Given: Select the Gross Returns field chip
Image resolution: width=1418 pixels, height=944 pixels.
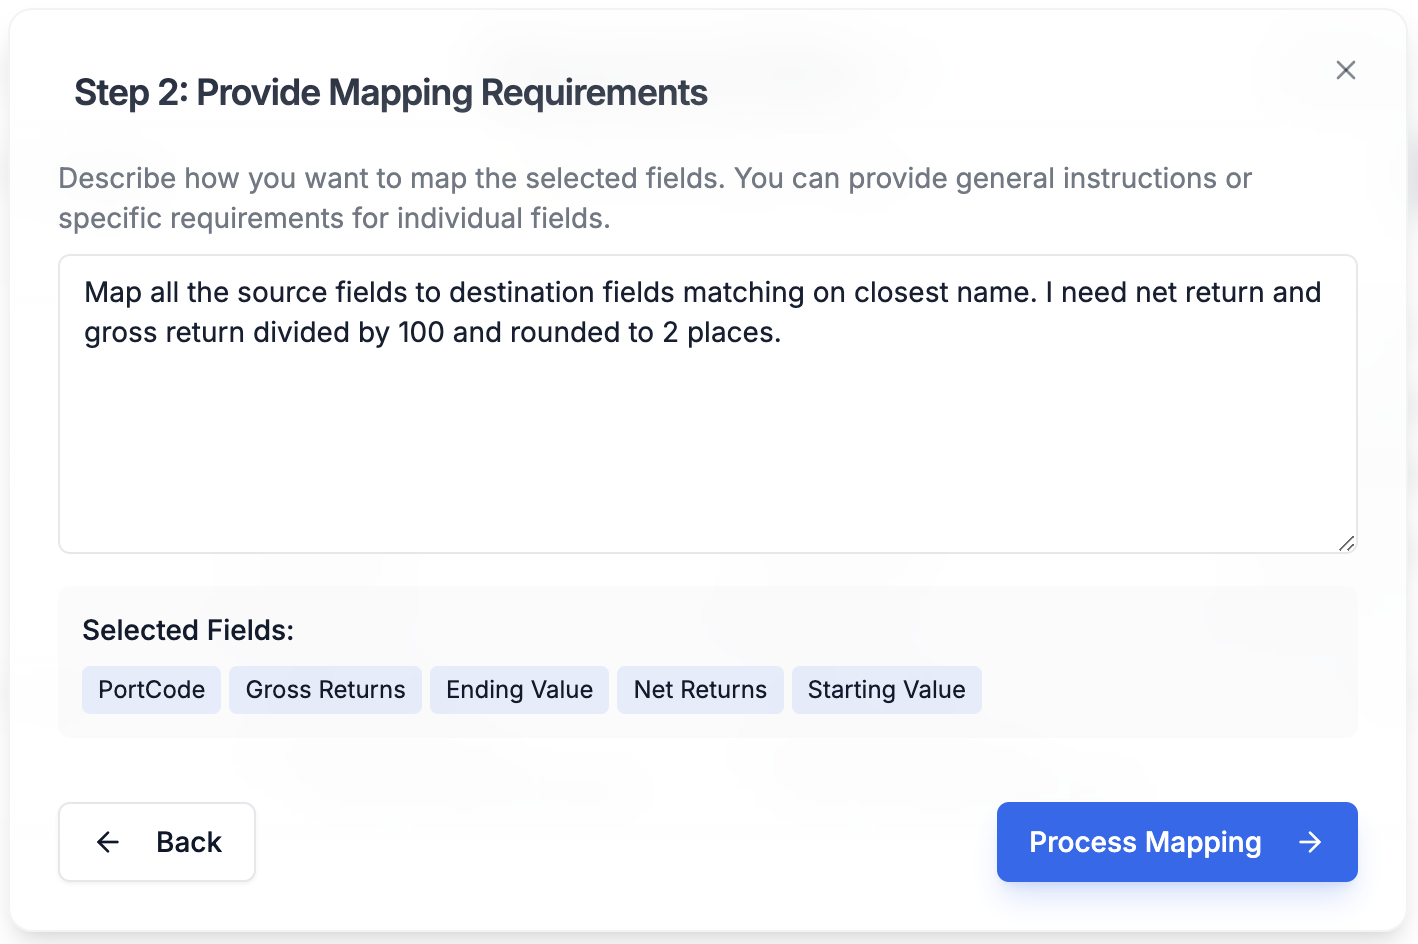Looking at the screenshot, I should click(325, 689).
